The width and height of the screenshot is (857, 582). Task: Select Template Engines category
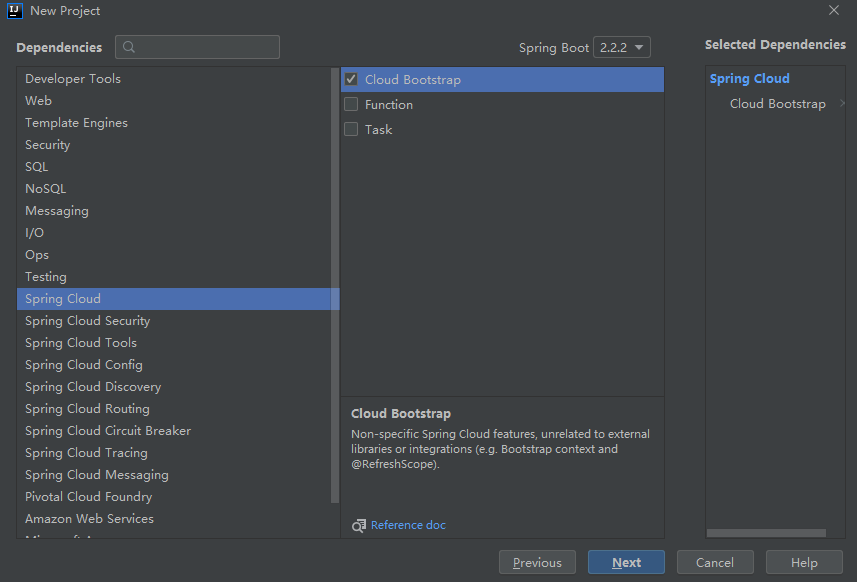(174, 123)
